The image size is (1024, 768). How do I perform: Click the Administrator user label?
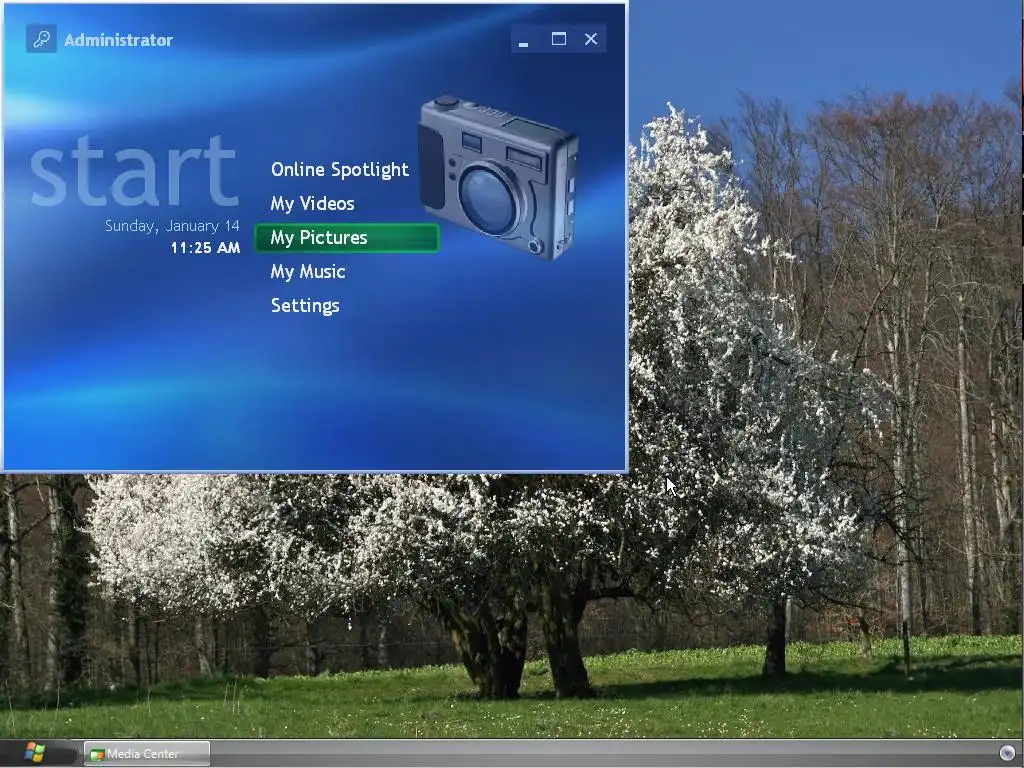pyautogui.click(x=118, y=40)
